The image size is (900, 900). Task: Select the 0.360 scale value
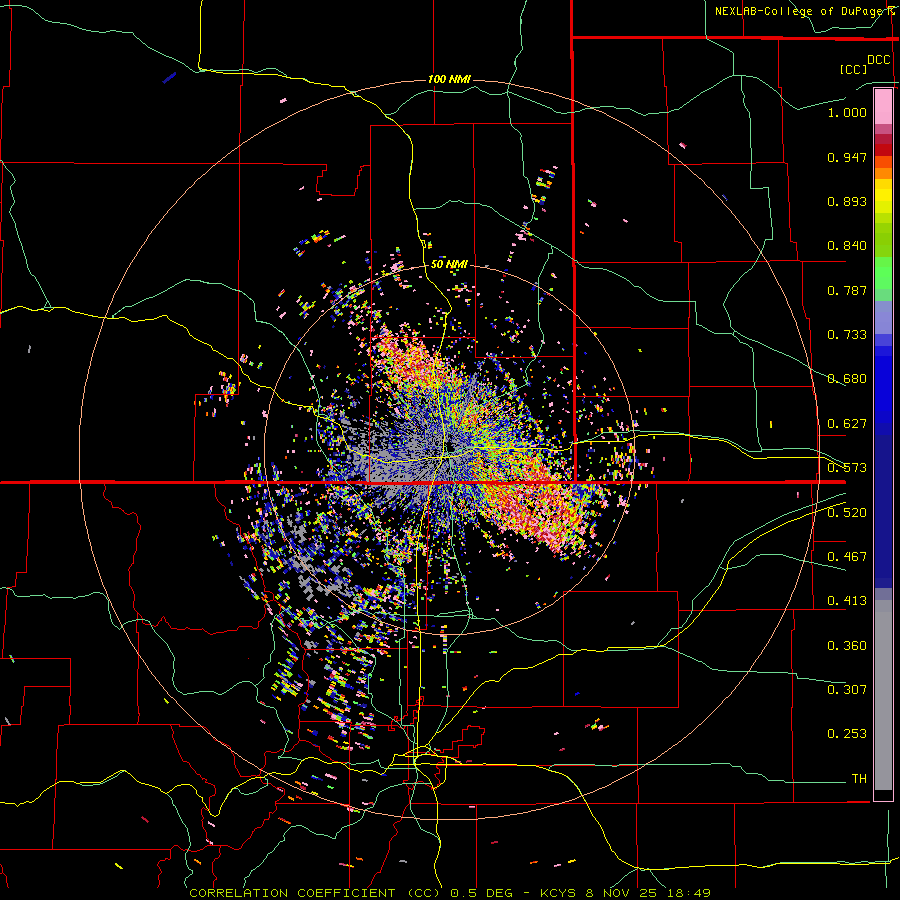[x=847, y=646]
